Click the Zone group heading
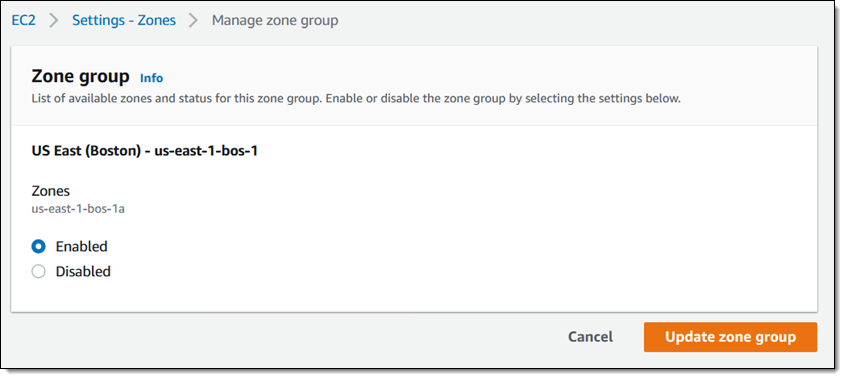845x379 pixels. coord(80,77)
